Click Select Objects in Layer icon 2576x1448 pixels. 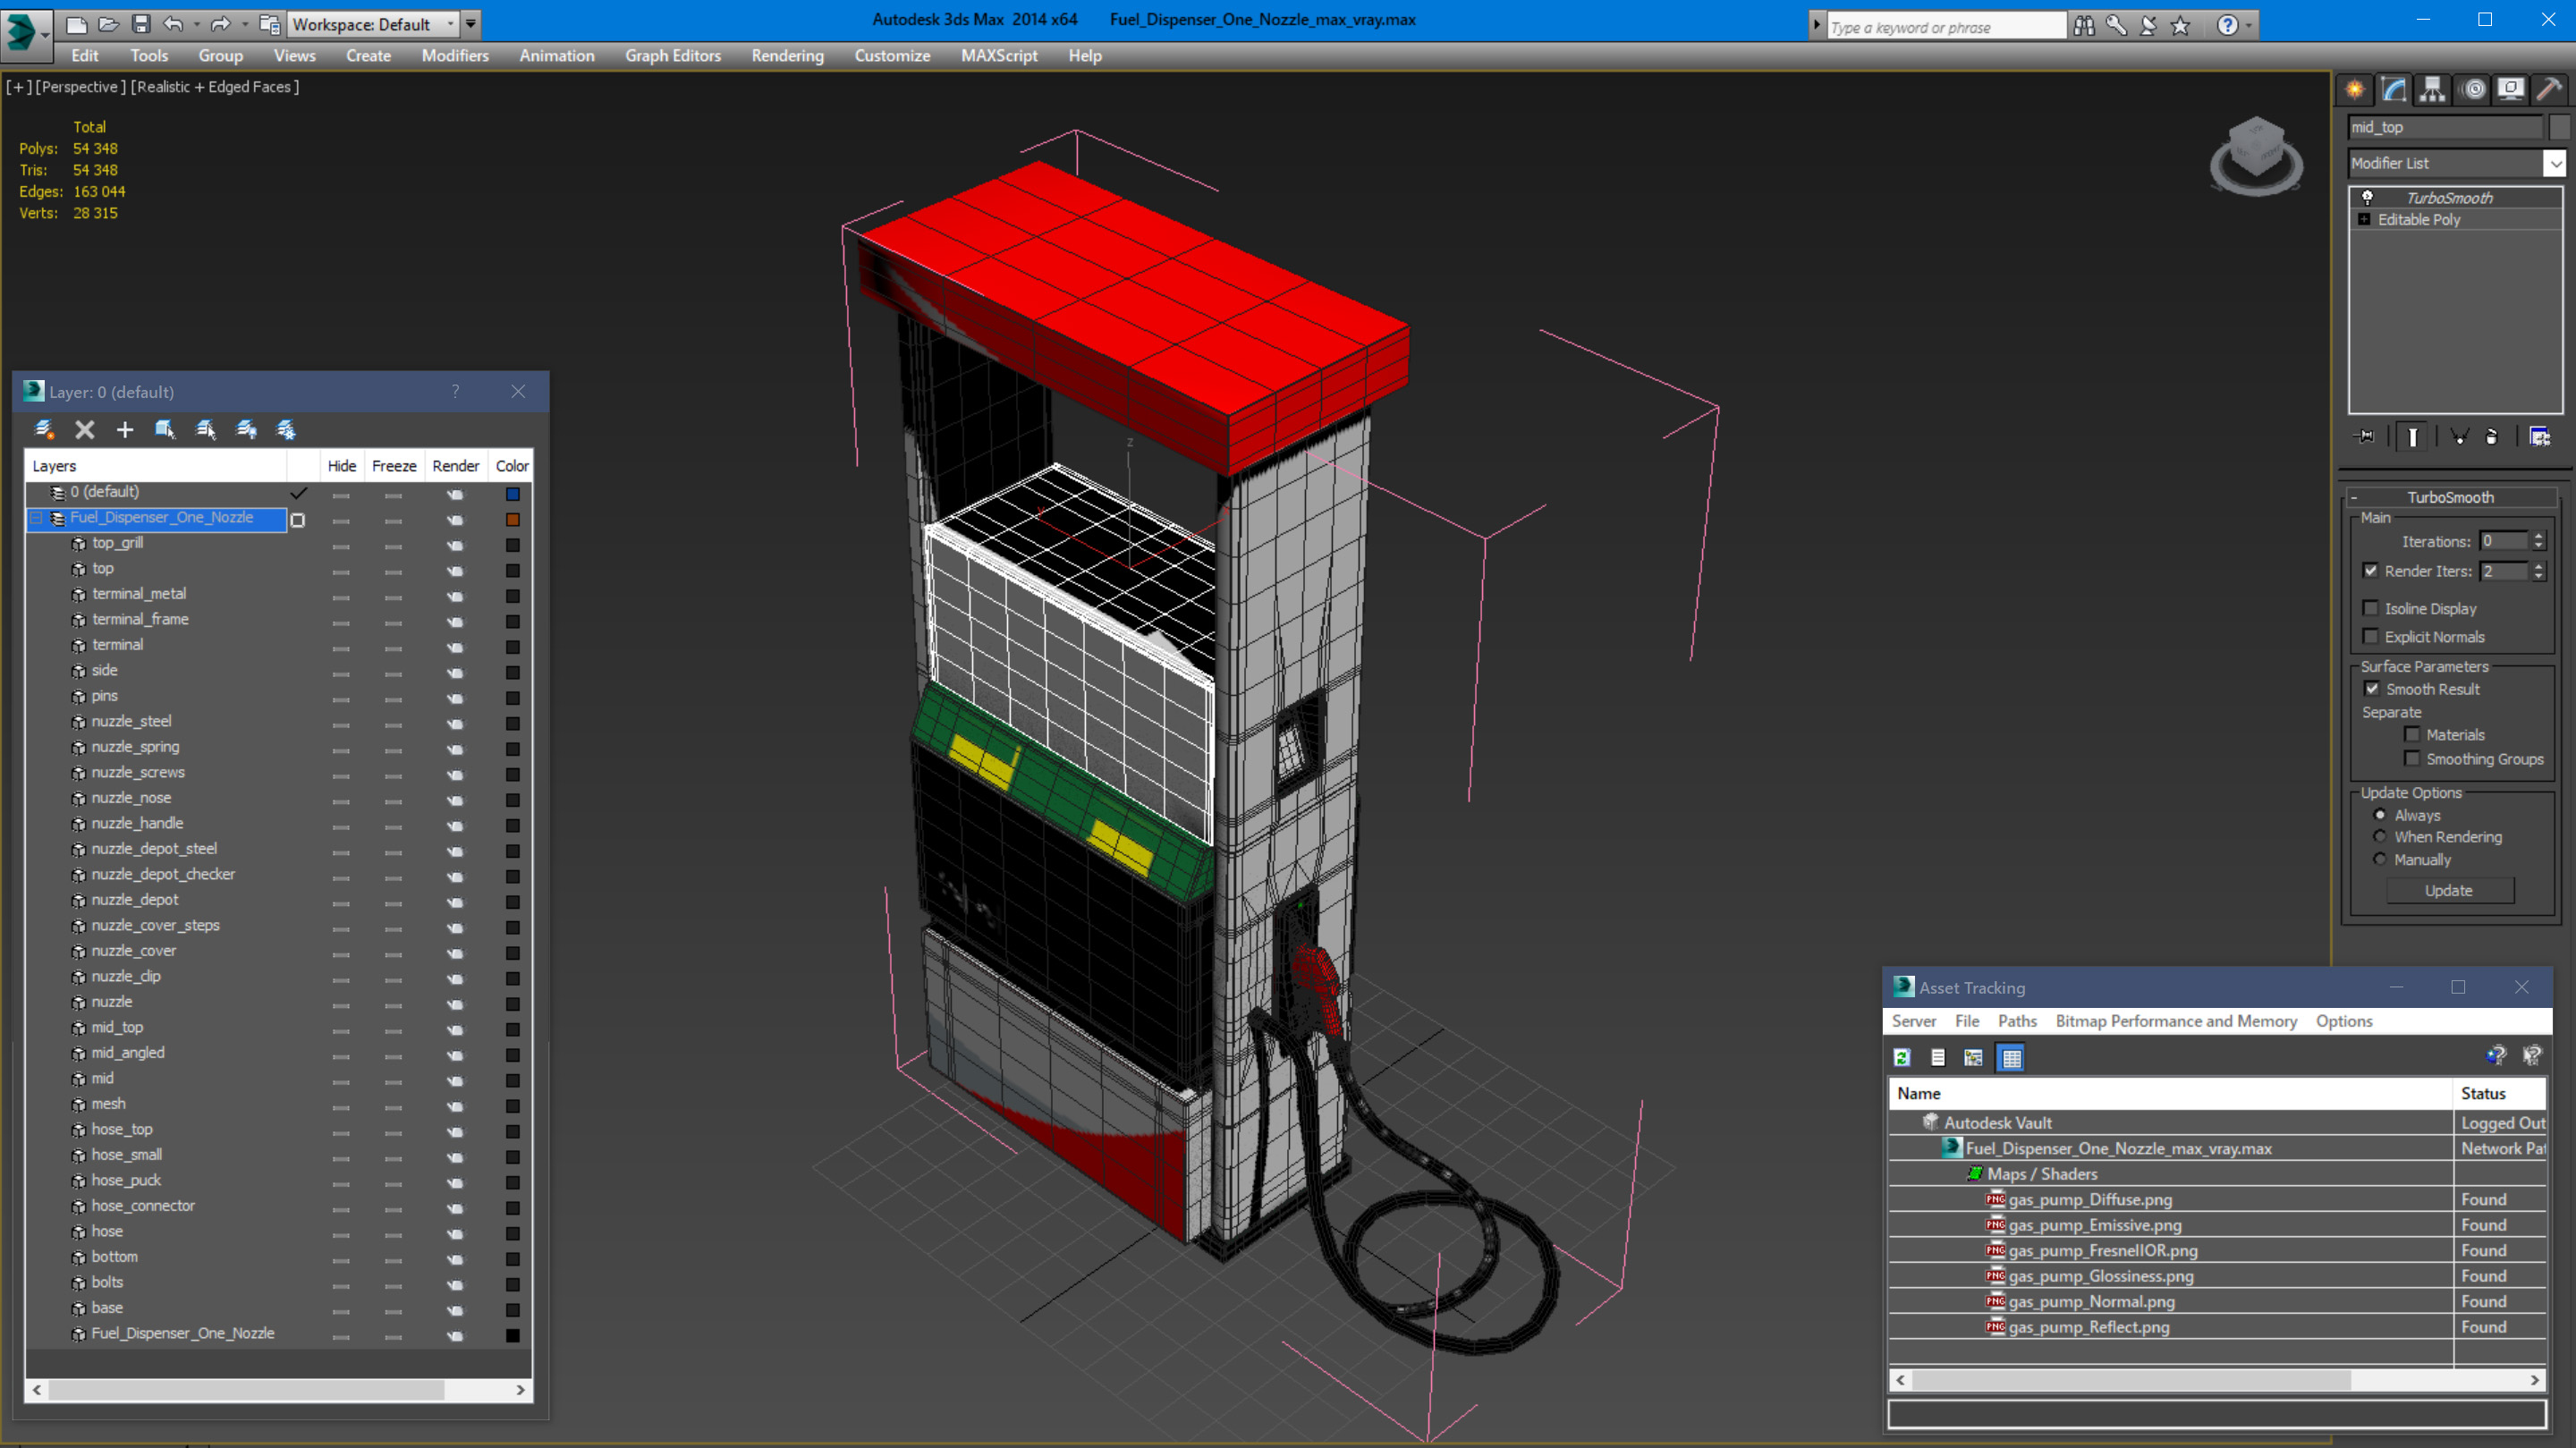165,430
